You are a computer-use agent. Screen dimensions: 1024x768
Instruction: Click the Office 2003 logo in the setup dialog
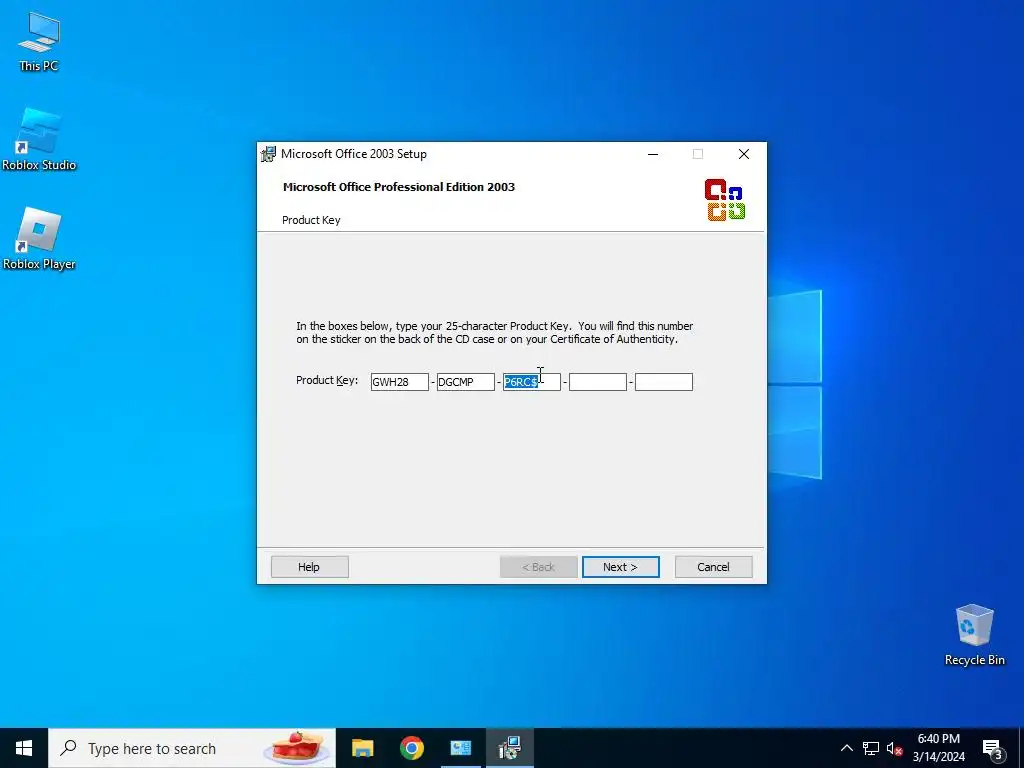pyautogui.click(x=725, y=200)
